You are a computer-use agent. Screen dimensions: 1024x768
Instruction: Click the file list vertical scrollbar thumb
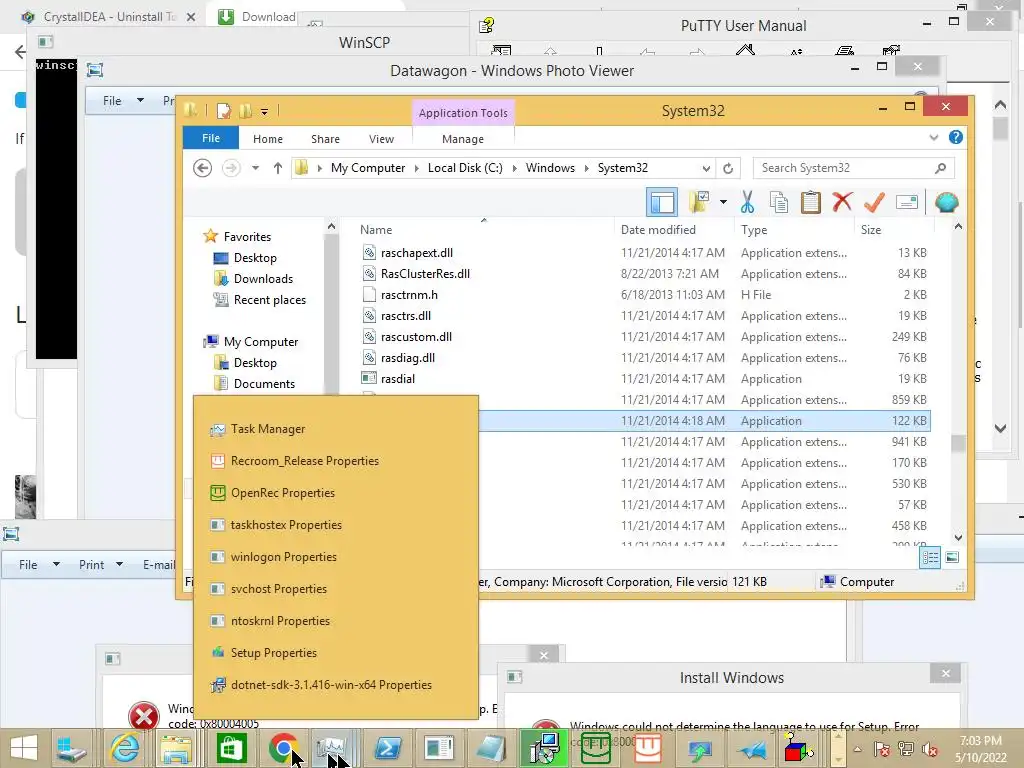[x=958, y=443]
